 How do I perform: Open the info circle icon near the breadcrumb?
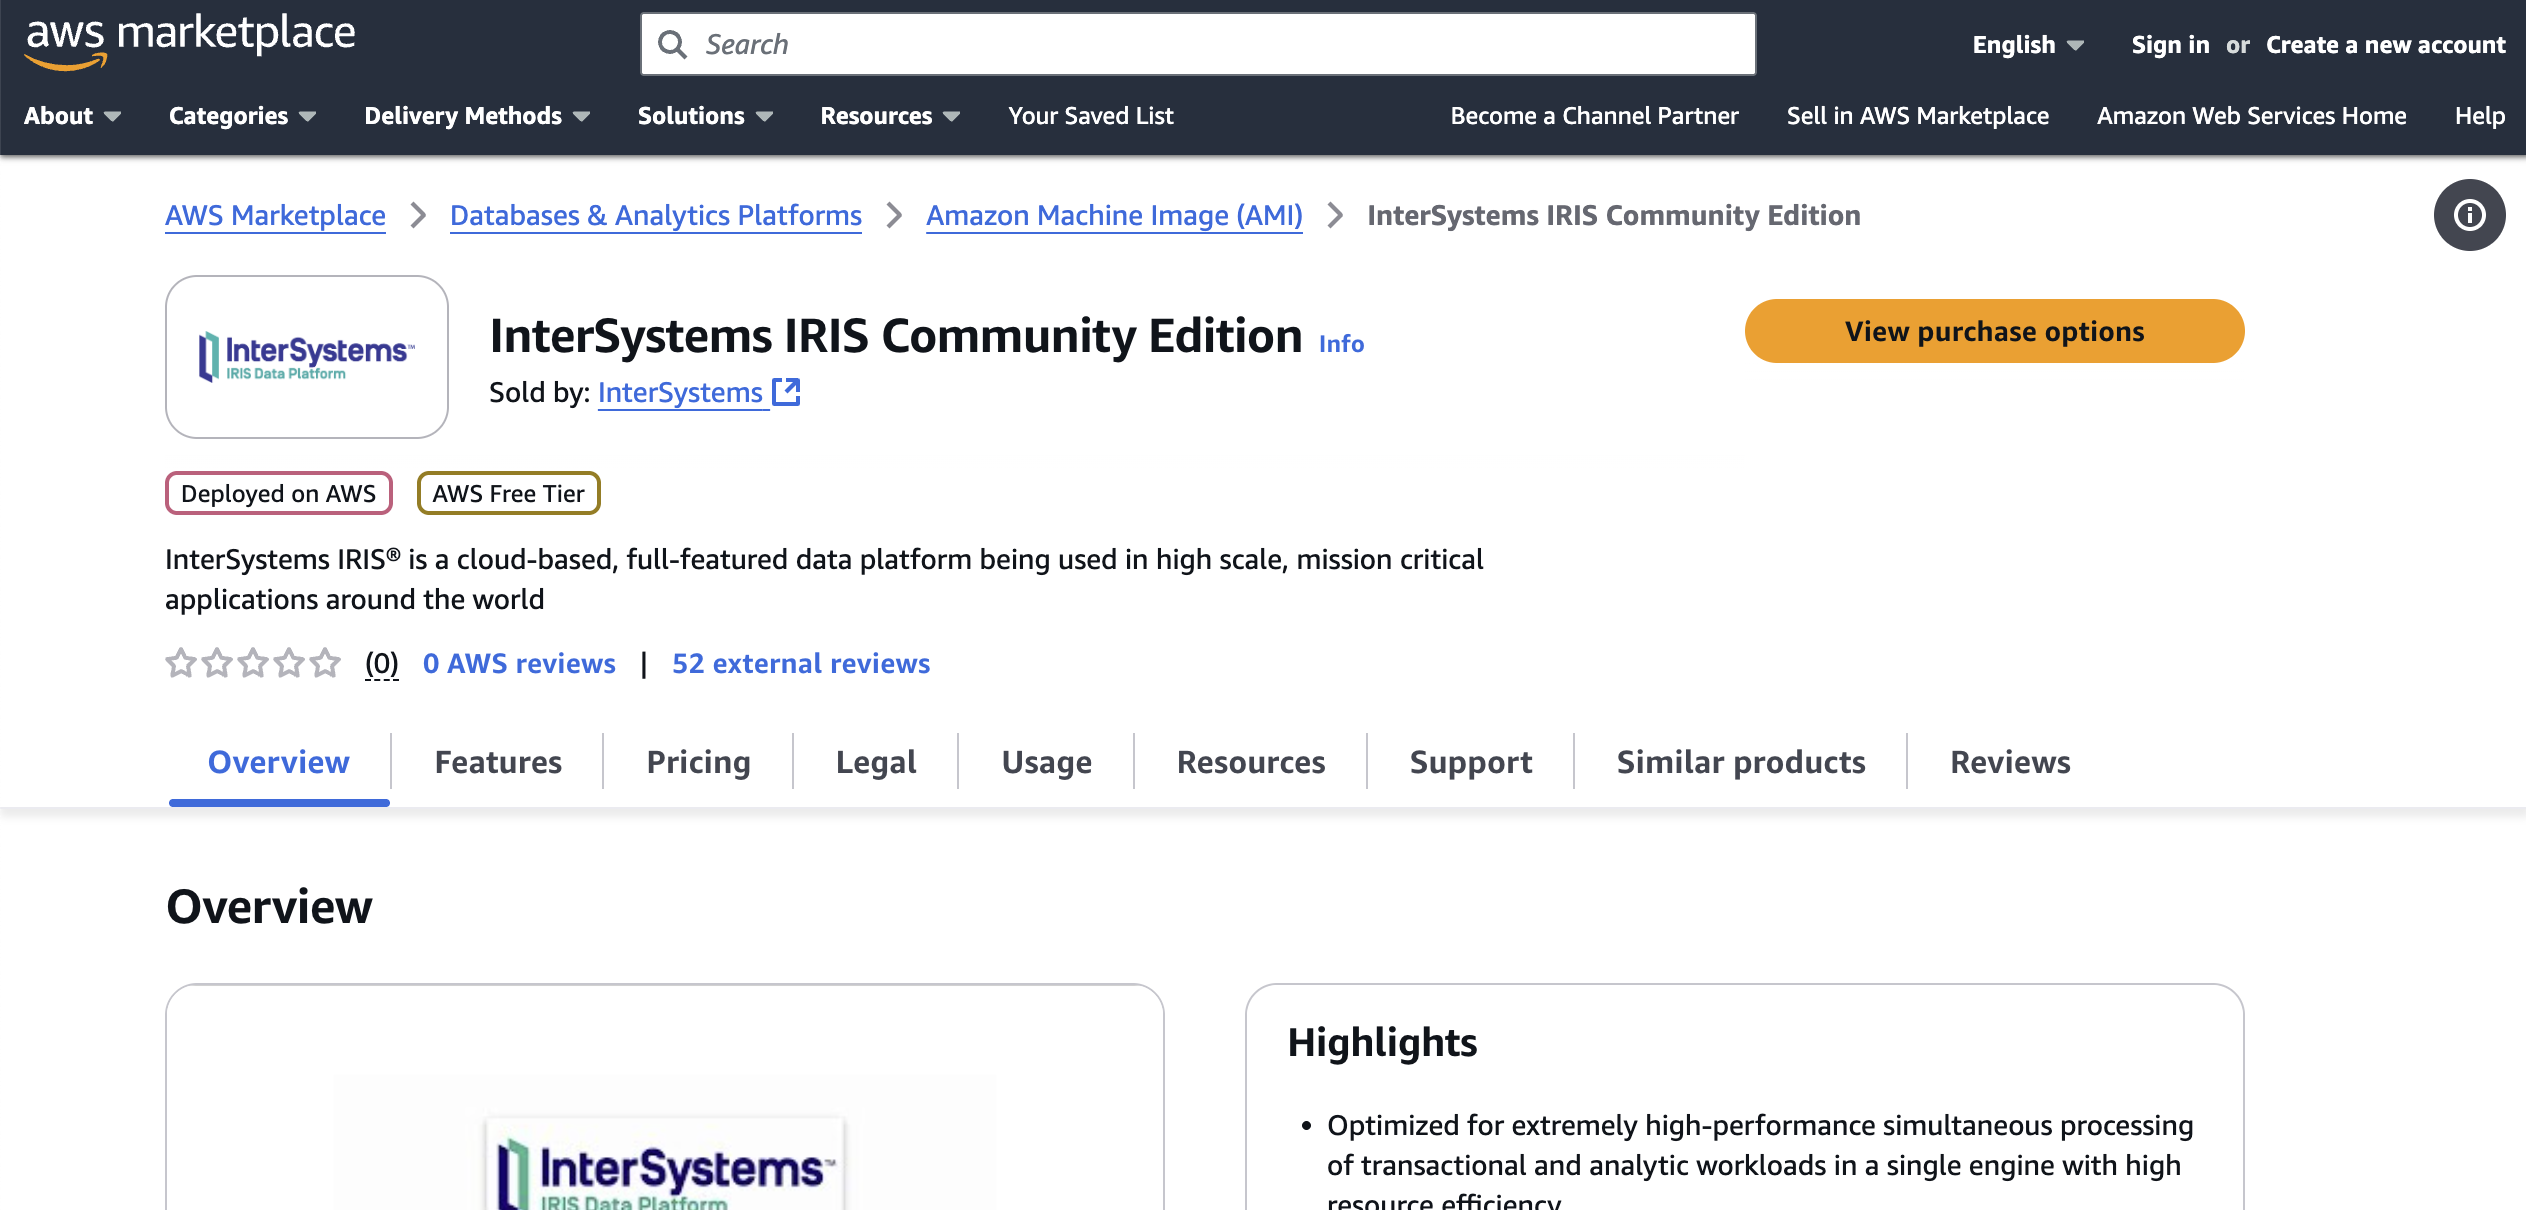(x=2468, y=215)
